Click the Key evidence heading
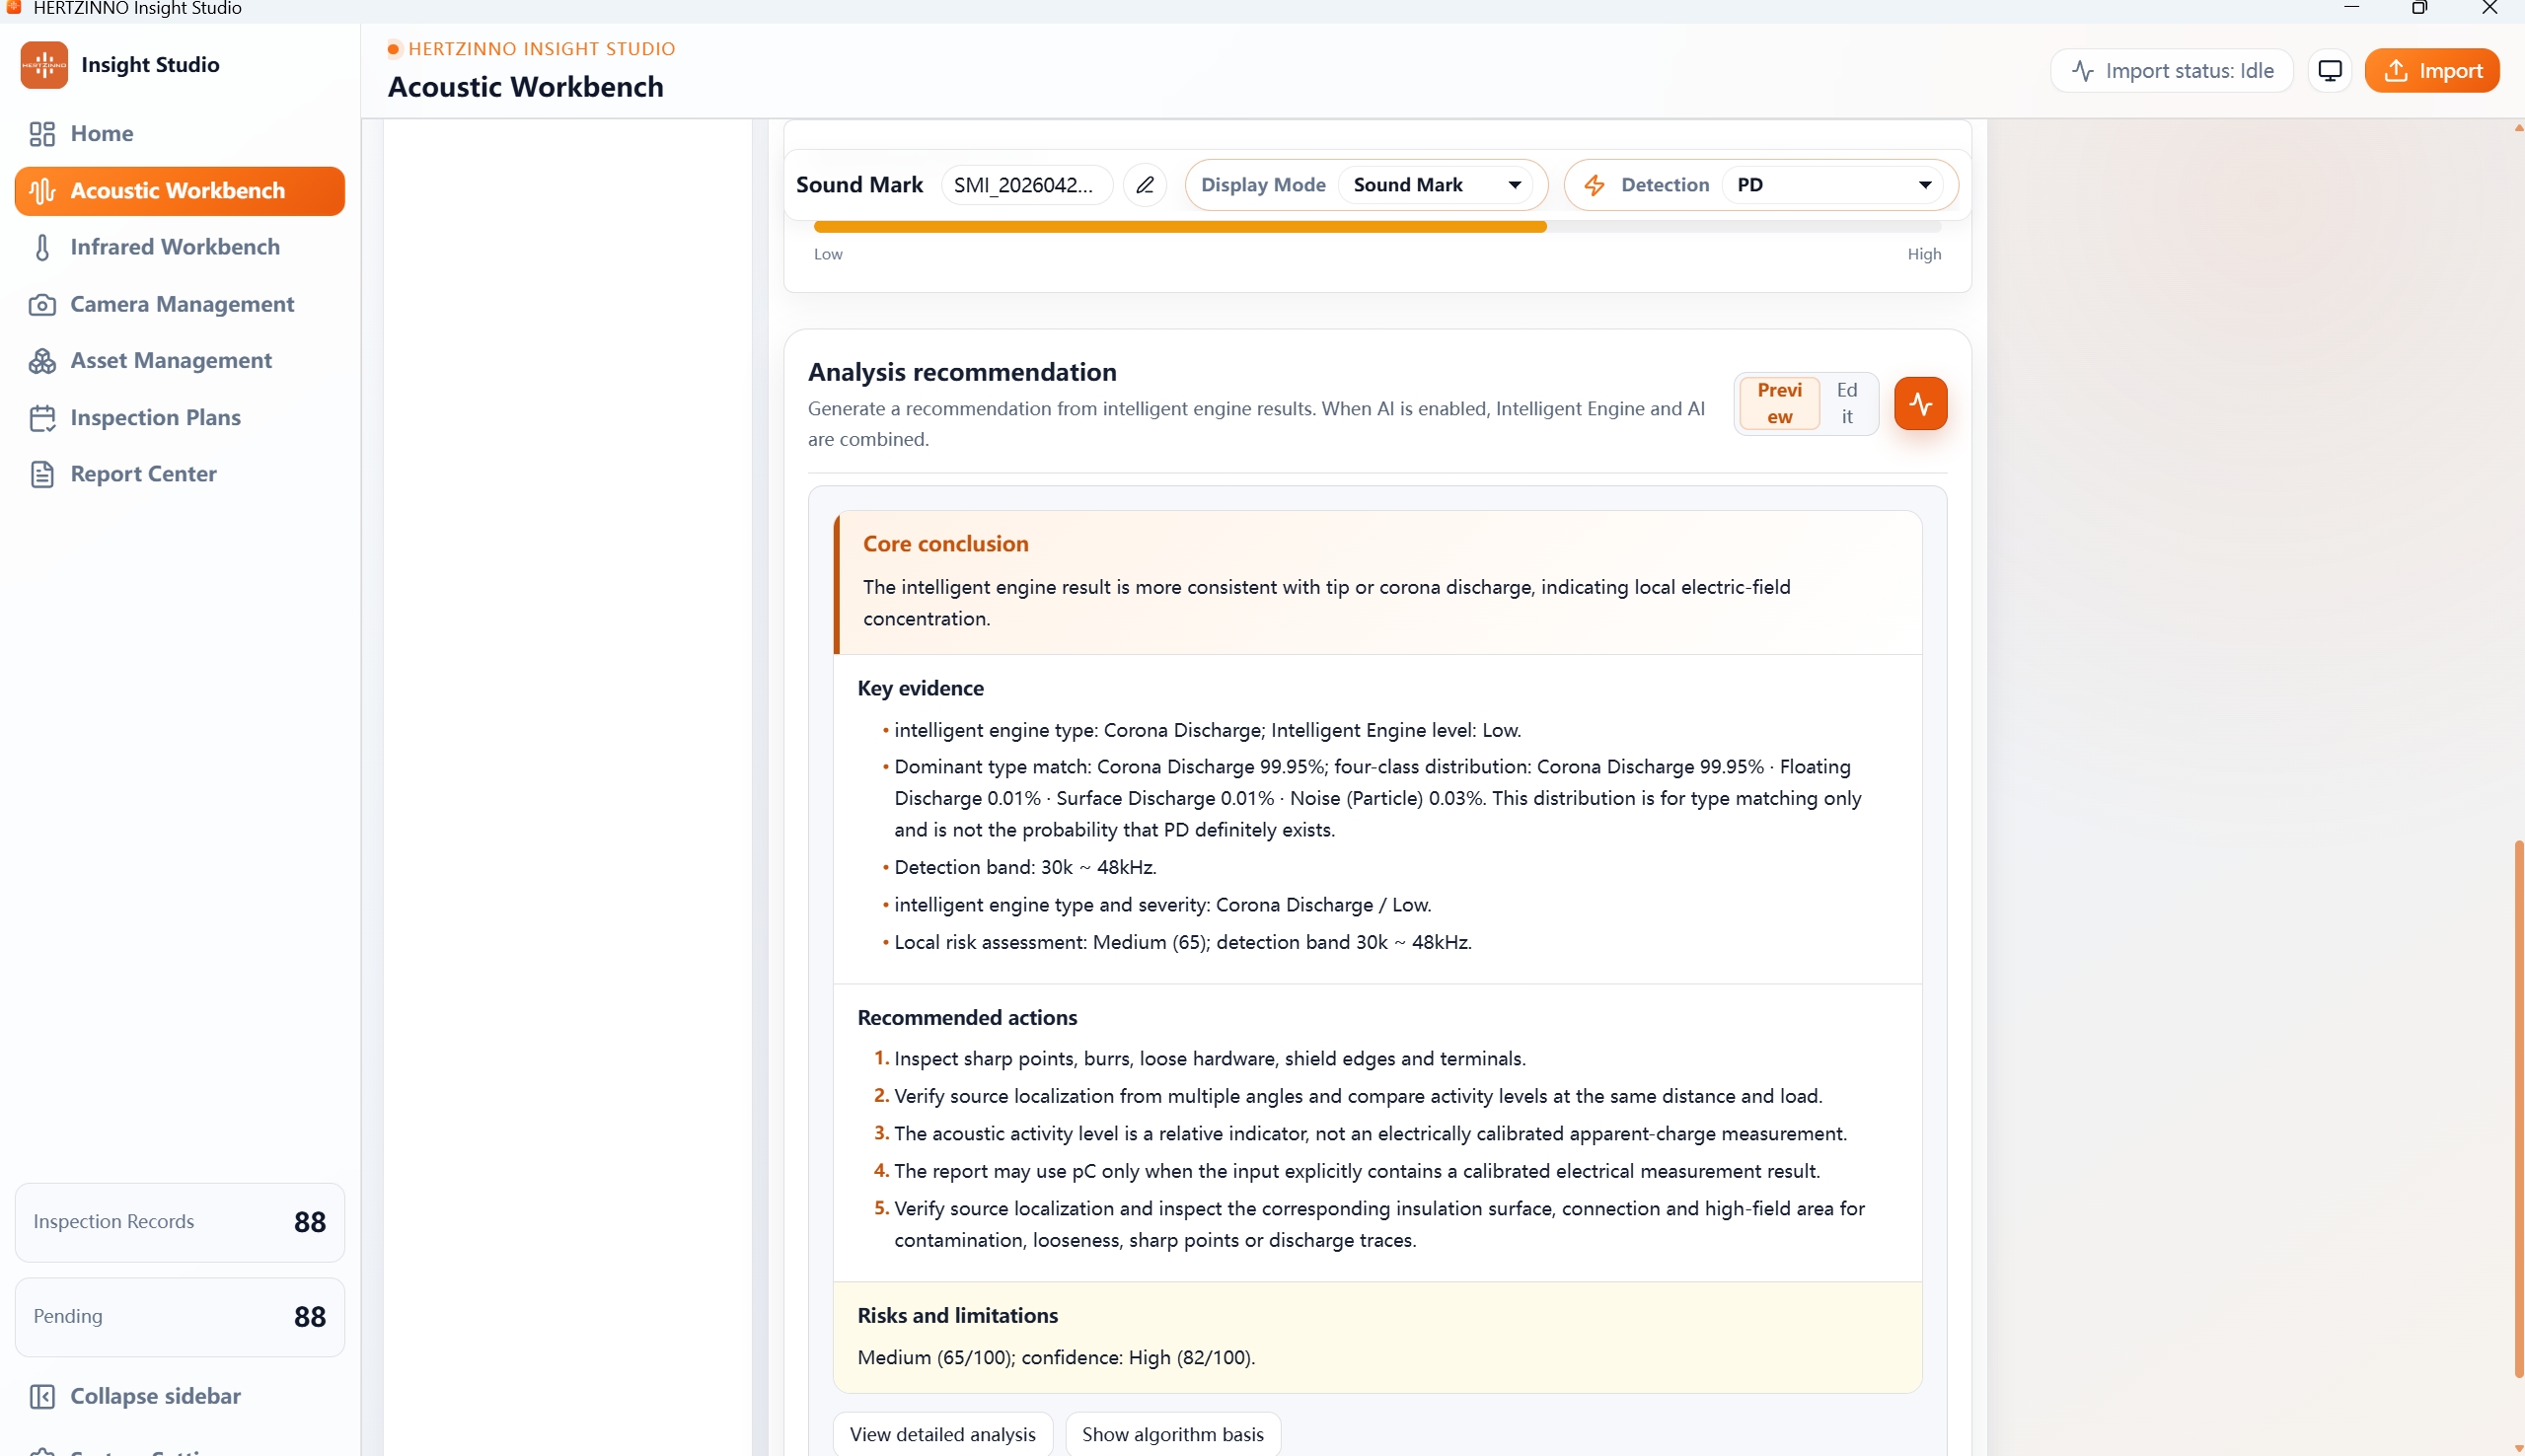 920,688
